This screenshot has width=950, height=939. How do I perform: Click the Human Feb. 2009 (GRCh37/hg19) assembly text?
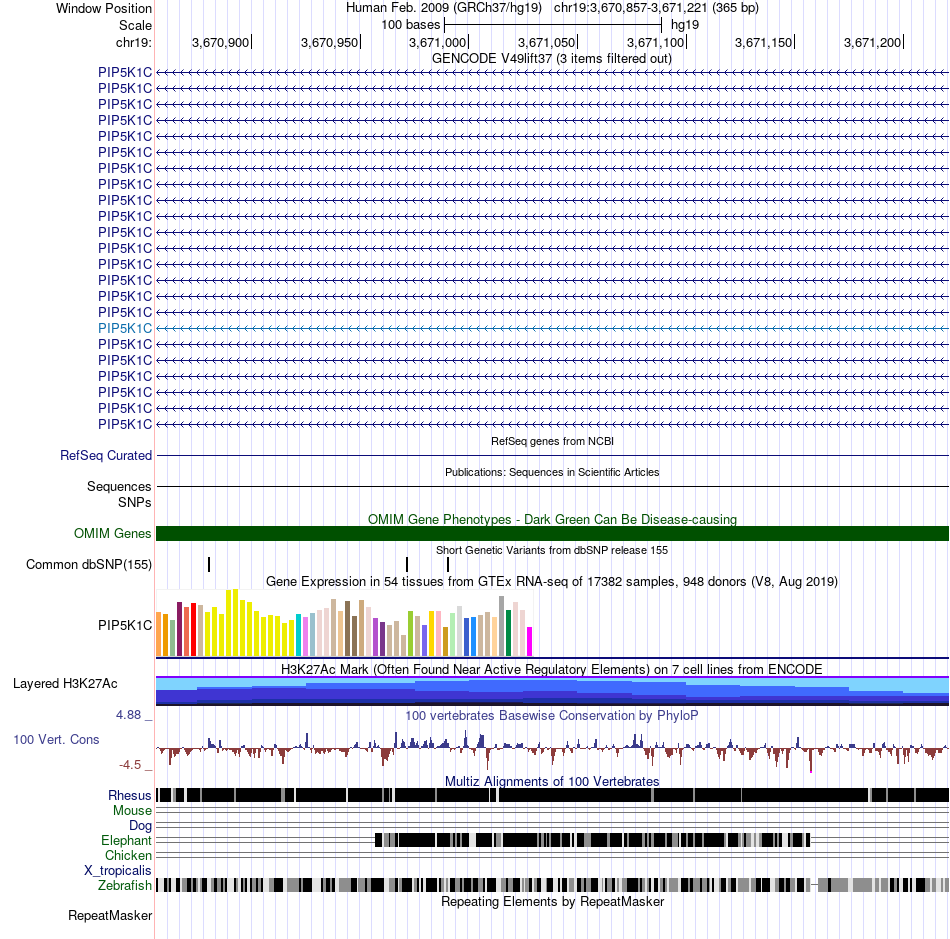tap(443, 8)
